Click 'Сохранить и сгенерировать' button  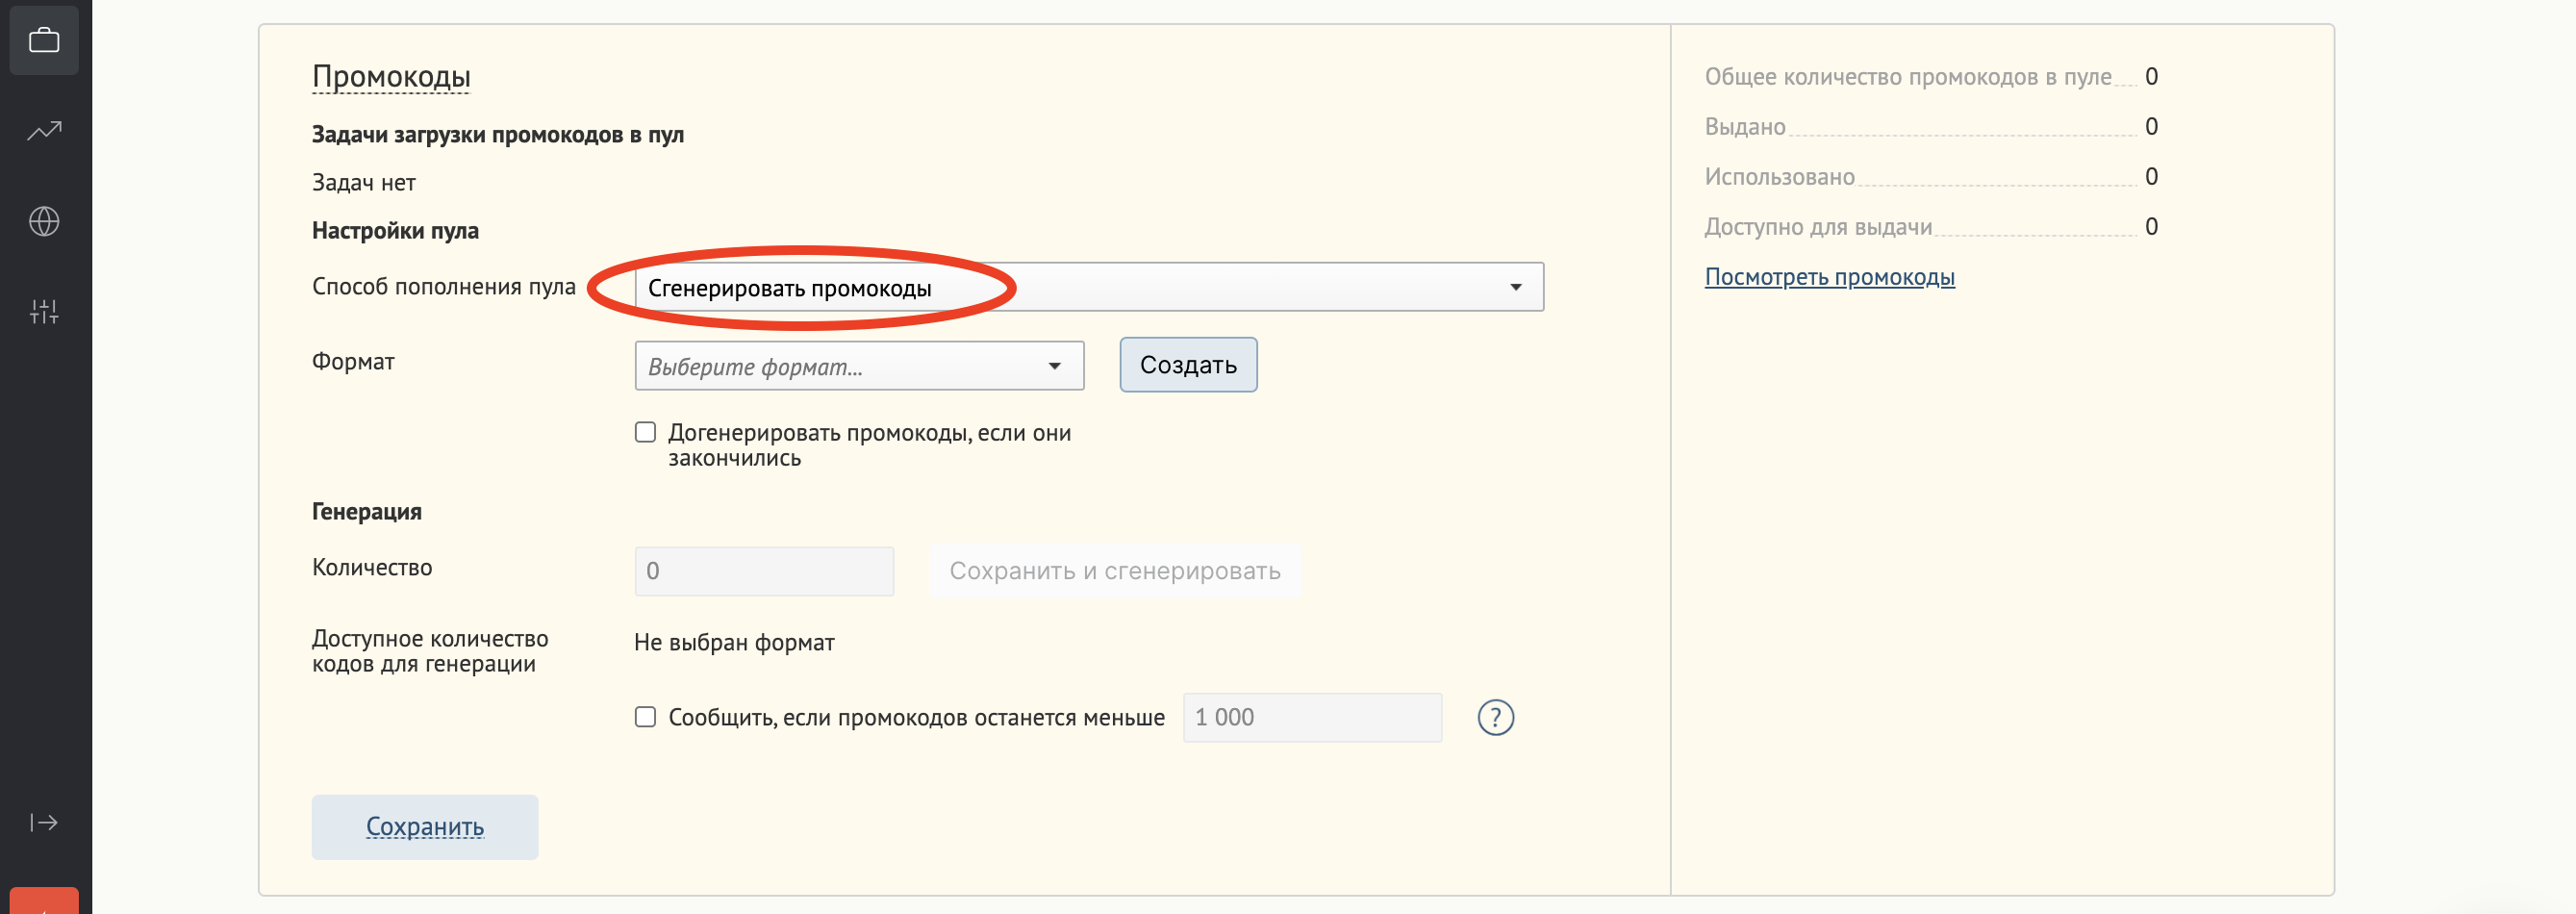(1114, 571)
